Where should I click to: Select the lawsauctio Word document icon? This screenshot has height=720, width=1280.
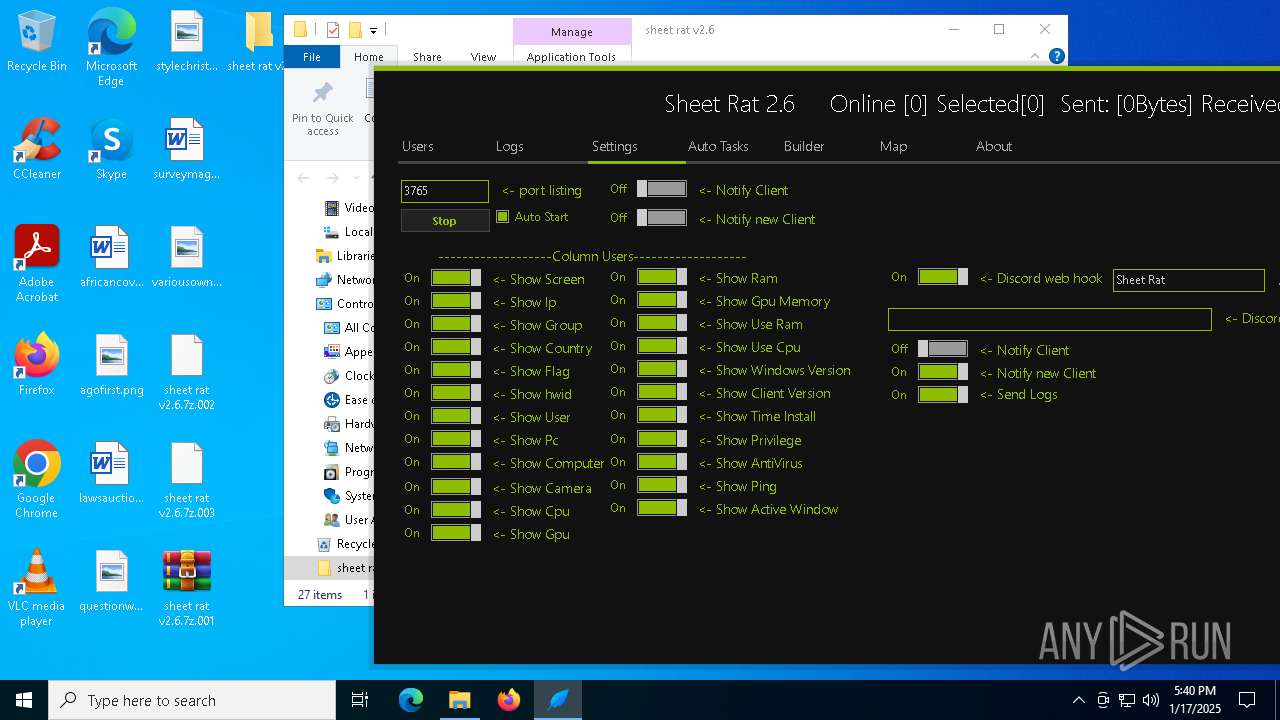pyautogui.click(x=112, y=473)
